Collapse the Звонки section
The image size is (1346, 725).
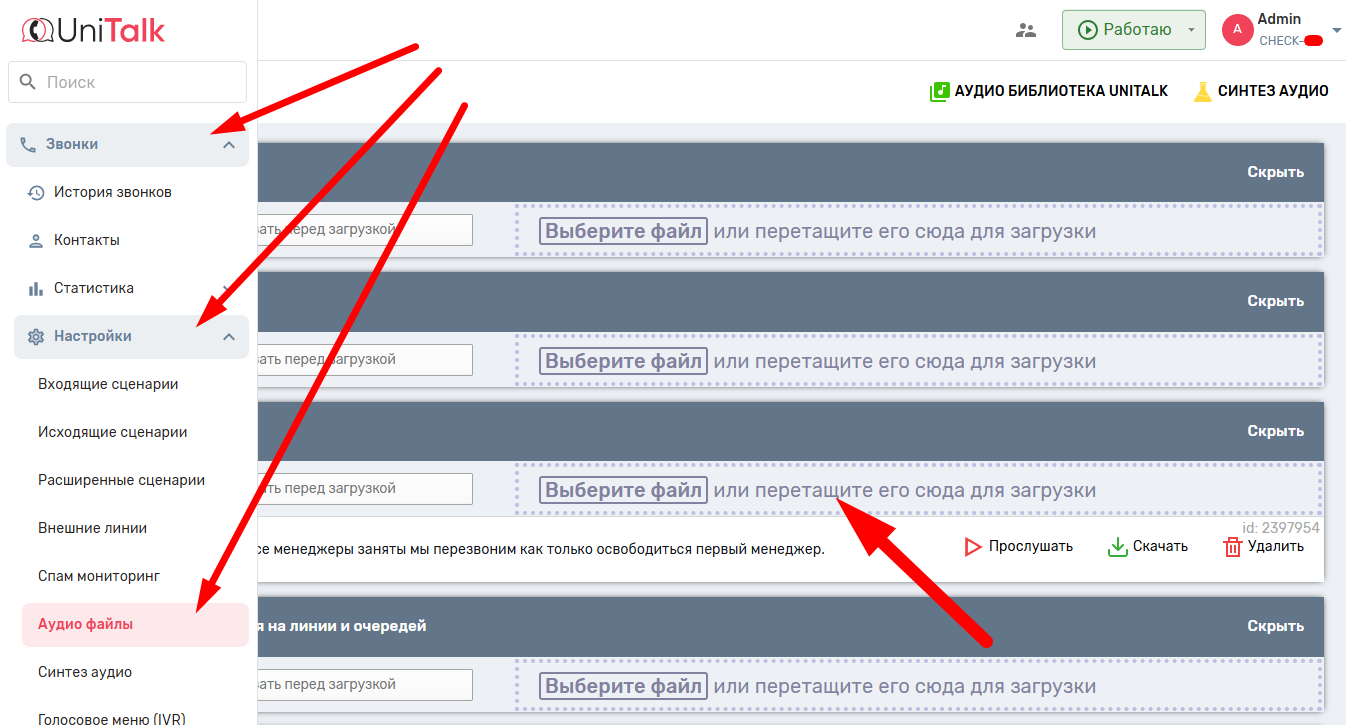coord(228,145)
